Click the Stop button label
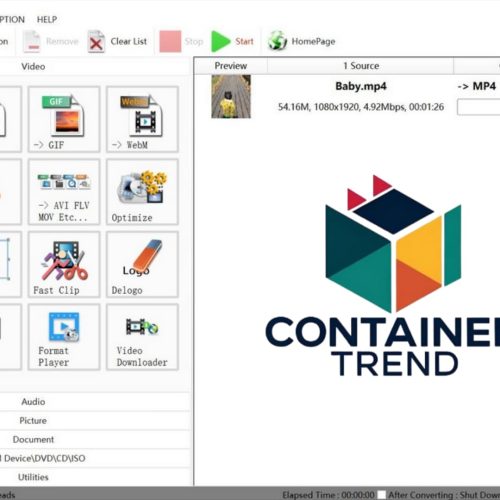The image size is (500, 500). 194,41
